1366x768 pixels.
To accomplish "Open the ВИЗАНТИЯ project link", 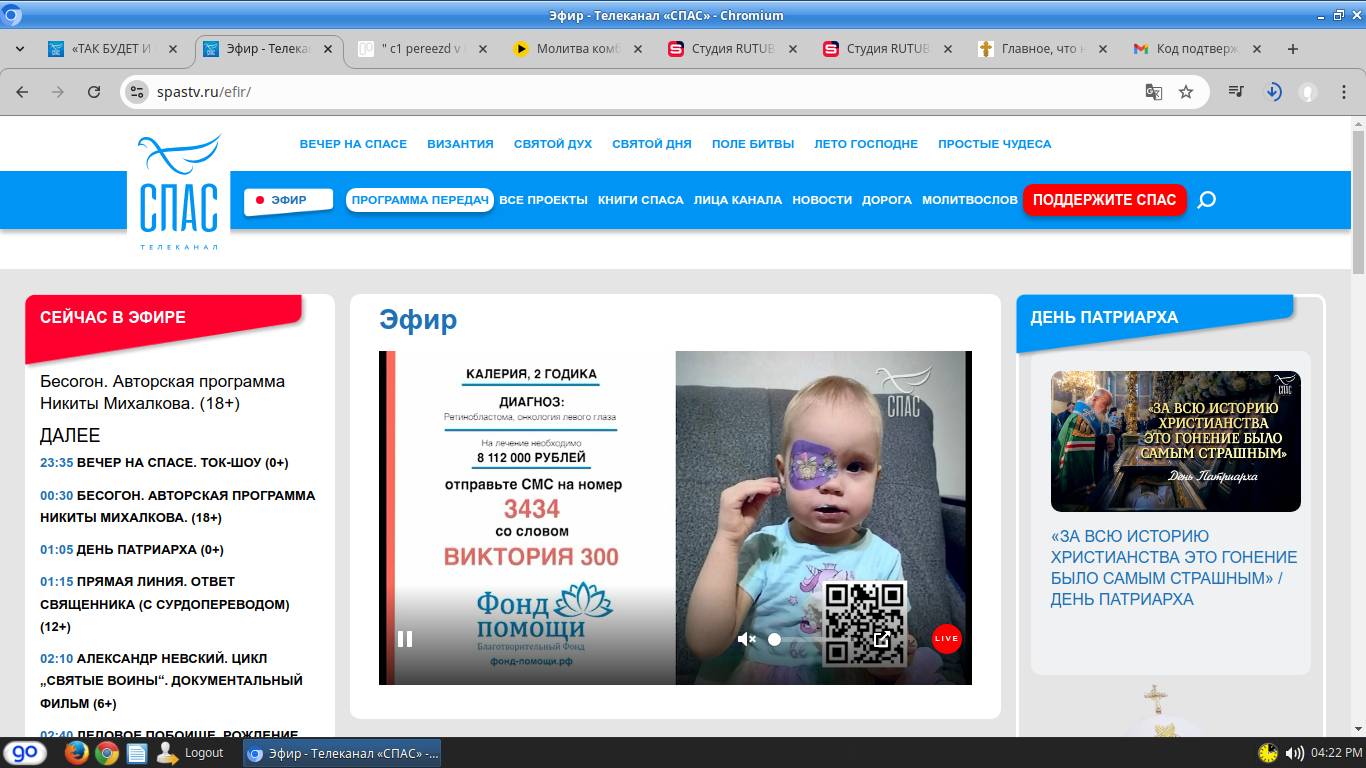I will (460, 144).
